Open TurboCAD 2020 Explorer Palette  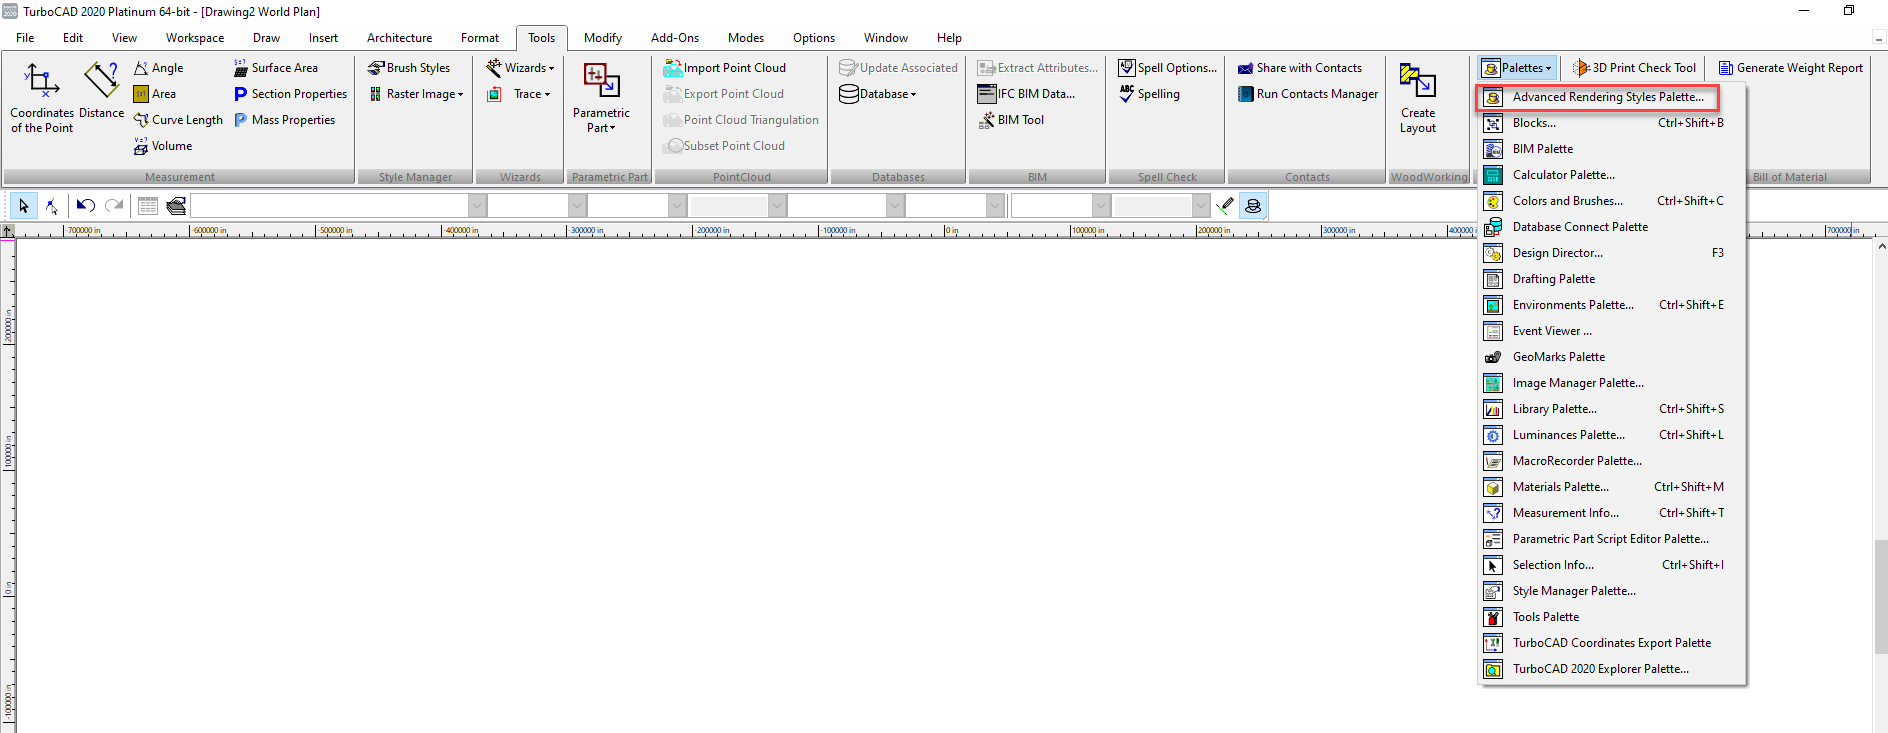tap(1611, 669)
